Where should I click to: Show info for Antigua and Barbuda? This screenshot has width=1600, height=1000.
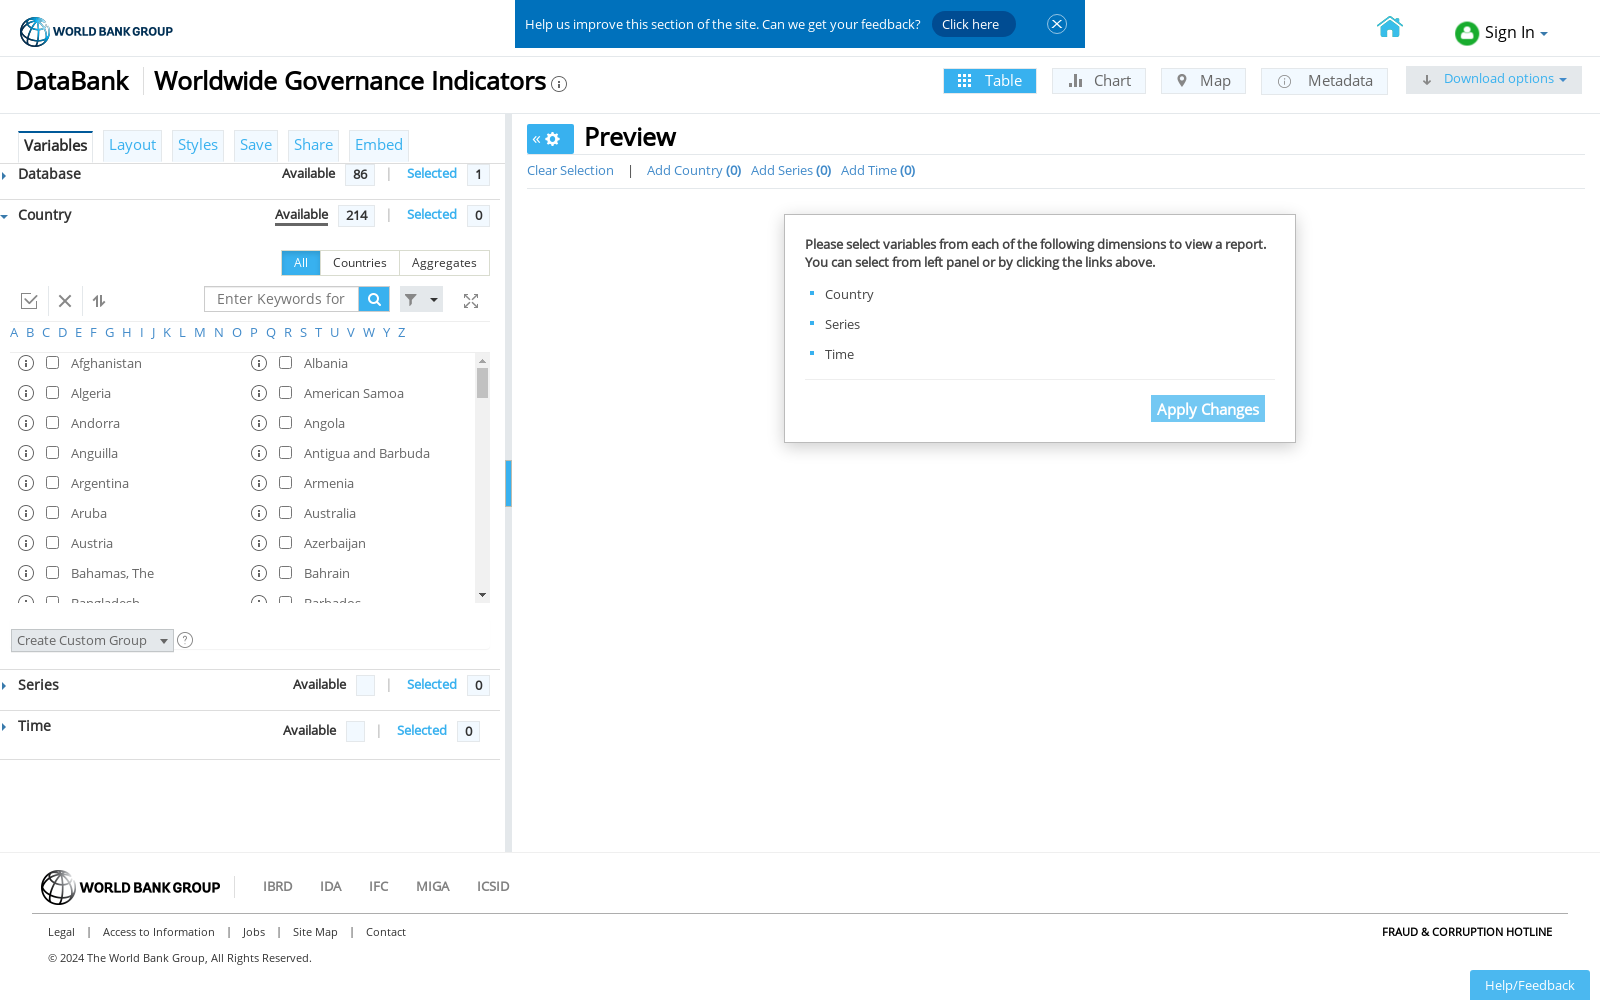click(x=259, y=453)
